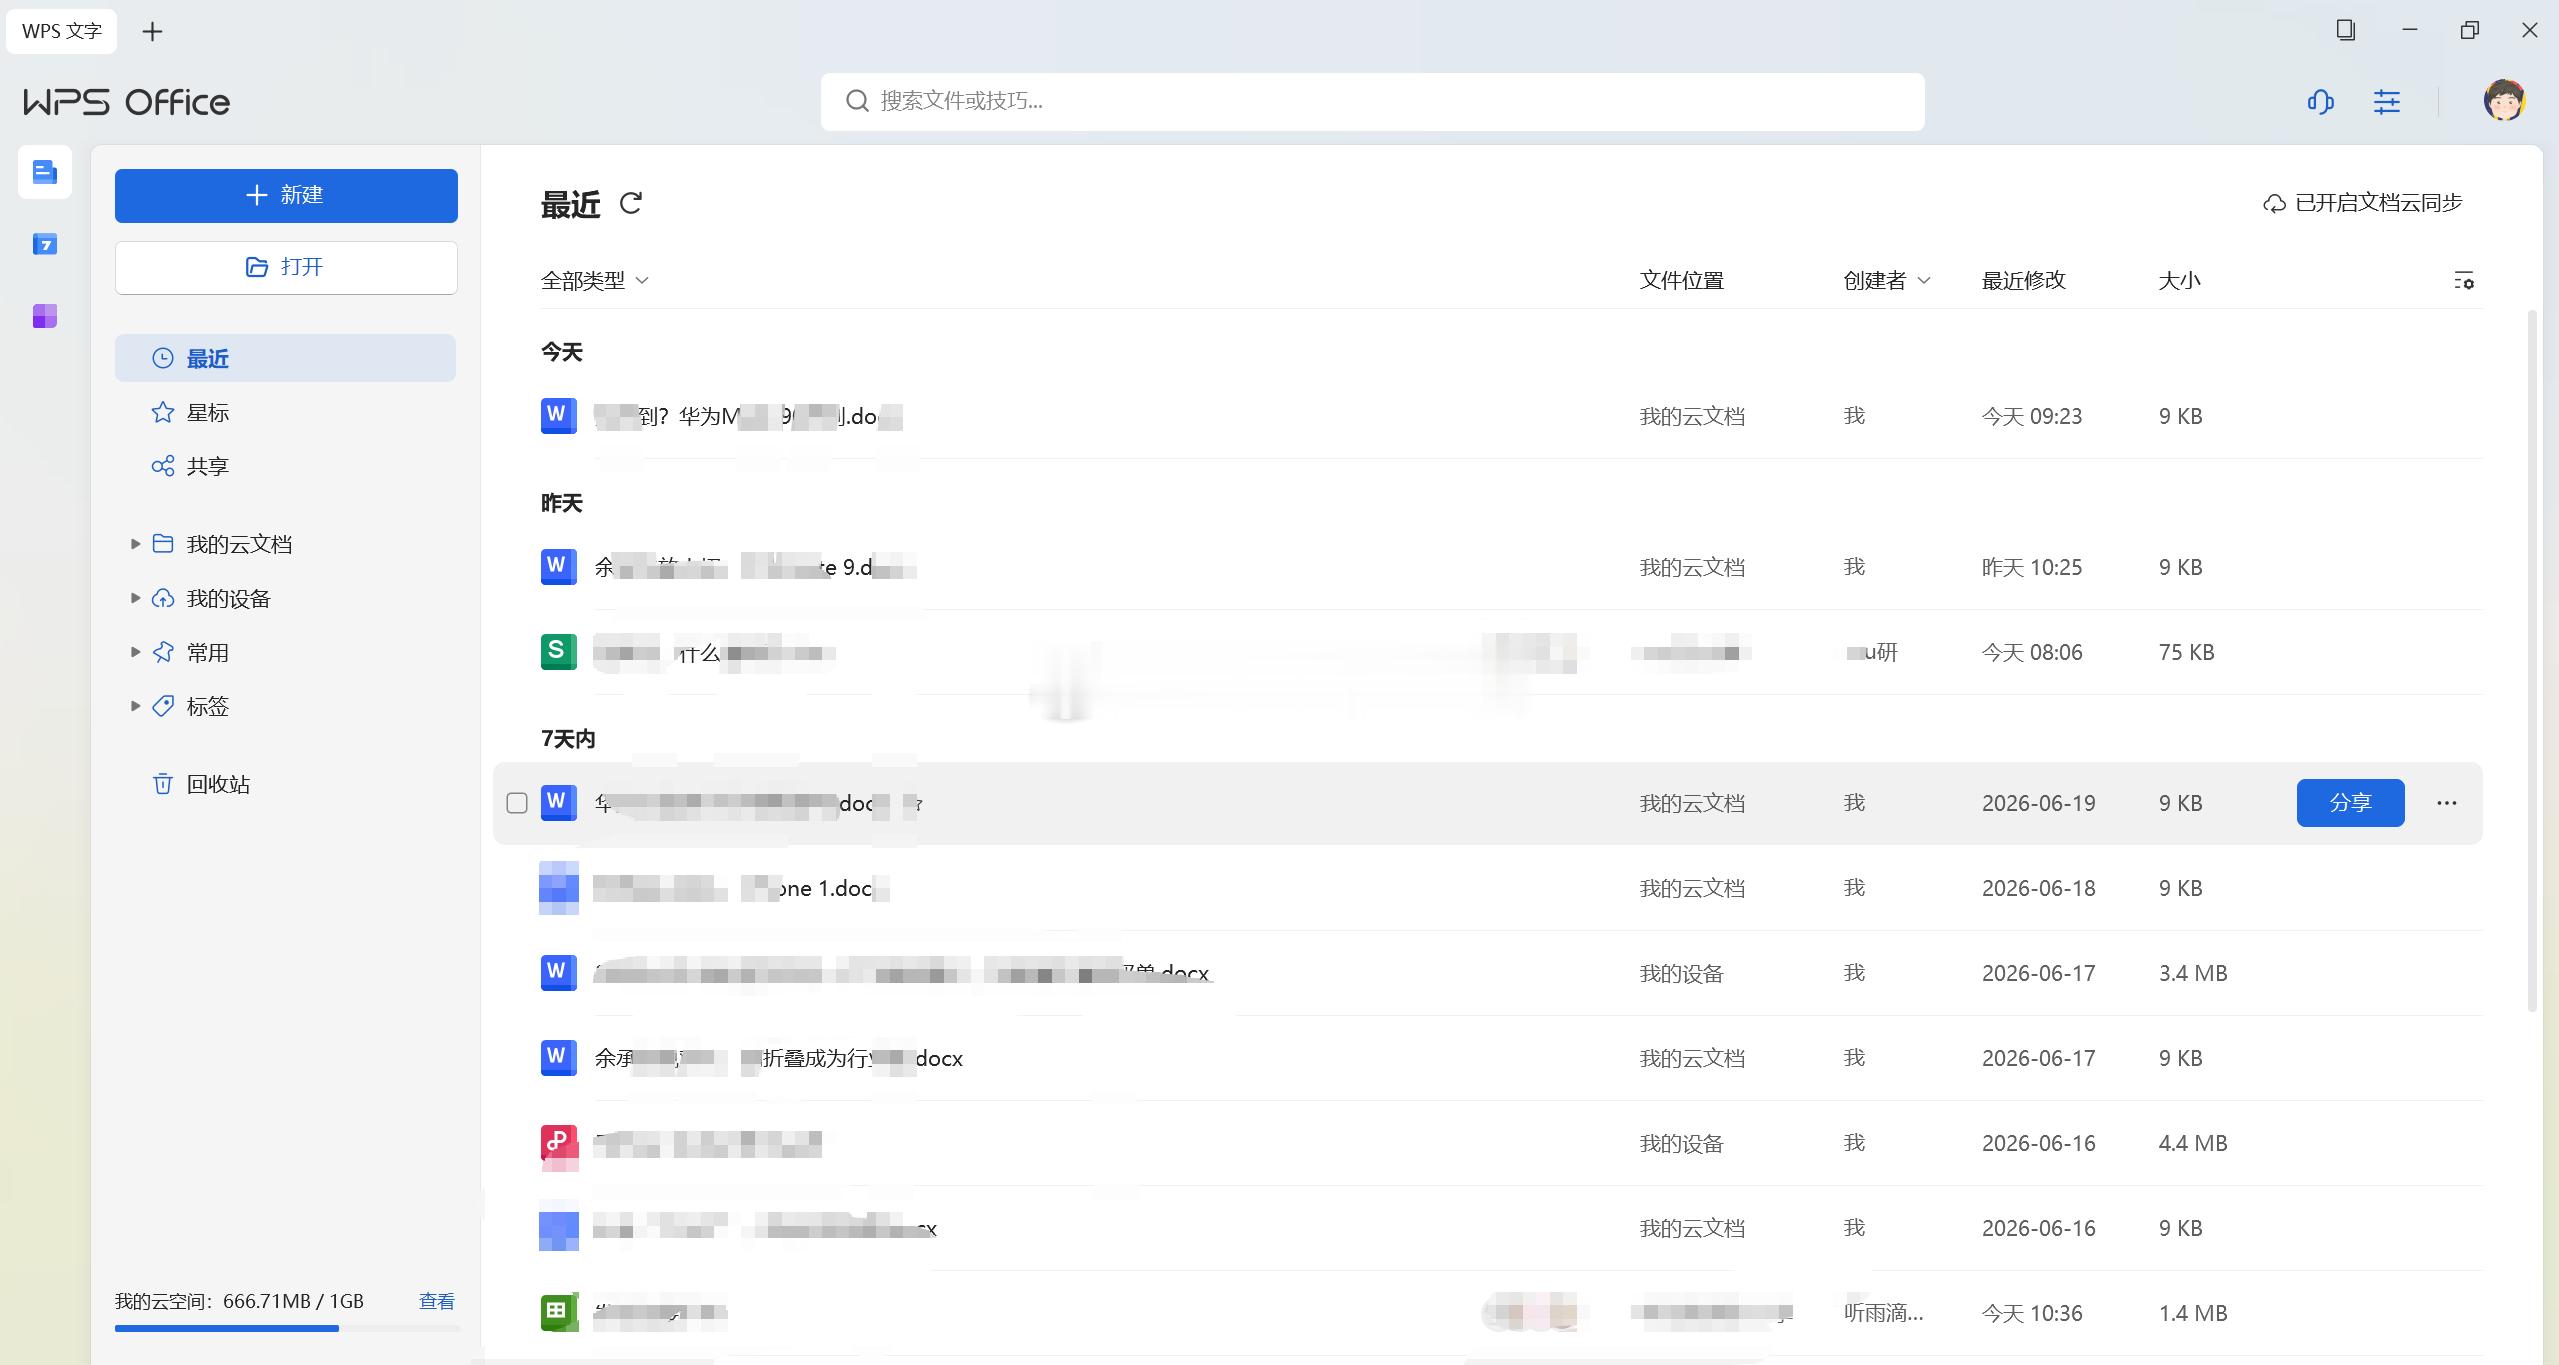Viewport: 2559px width, 1365px height.
Task: Click the 昨天 10:25 modified time
Action: pyautogui.click(x=2032, y=567)
